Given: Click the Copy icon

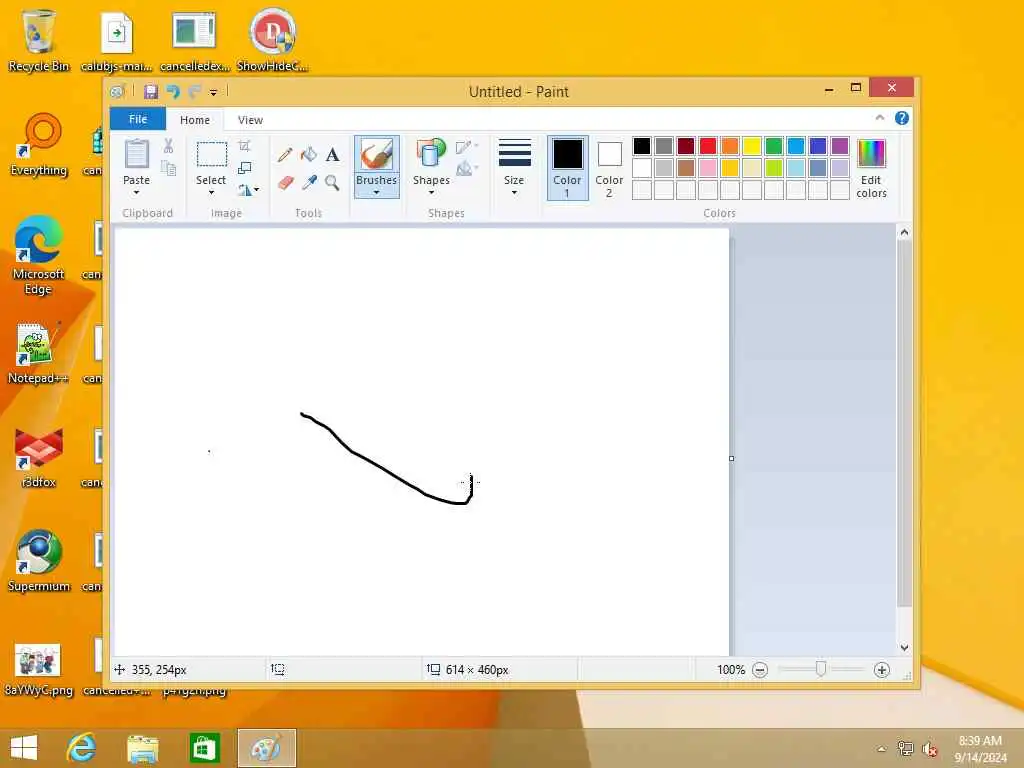Looking at the screenshot, I should click(x=168, y=168).
